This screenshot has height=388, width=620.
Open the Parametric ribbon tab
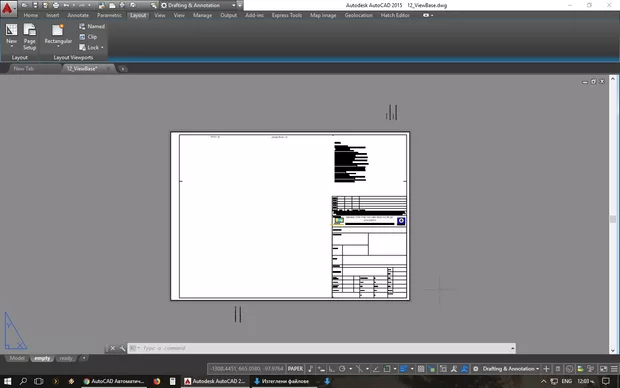coord(109,15)
